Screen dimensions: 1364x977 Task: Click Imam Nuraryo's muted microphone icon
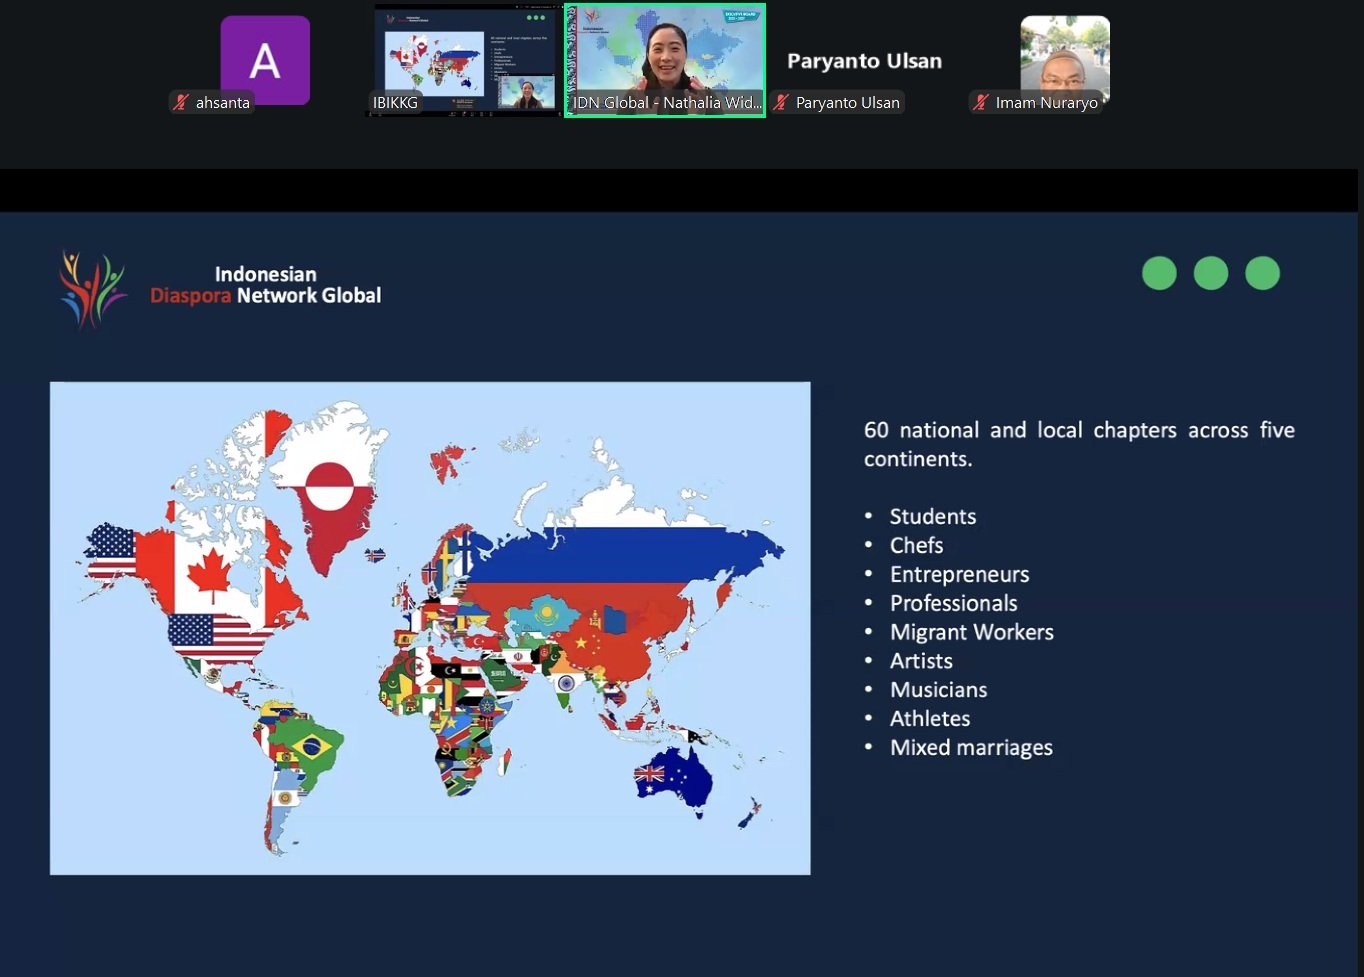tap(981, 102)
